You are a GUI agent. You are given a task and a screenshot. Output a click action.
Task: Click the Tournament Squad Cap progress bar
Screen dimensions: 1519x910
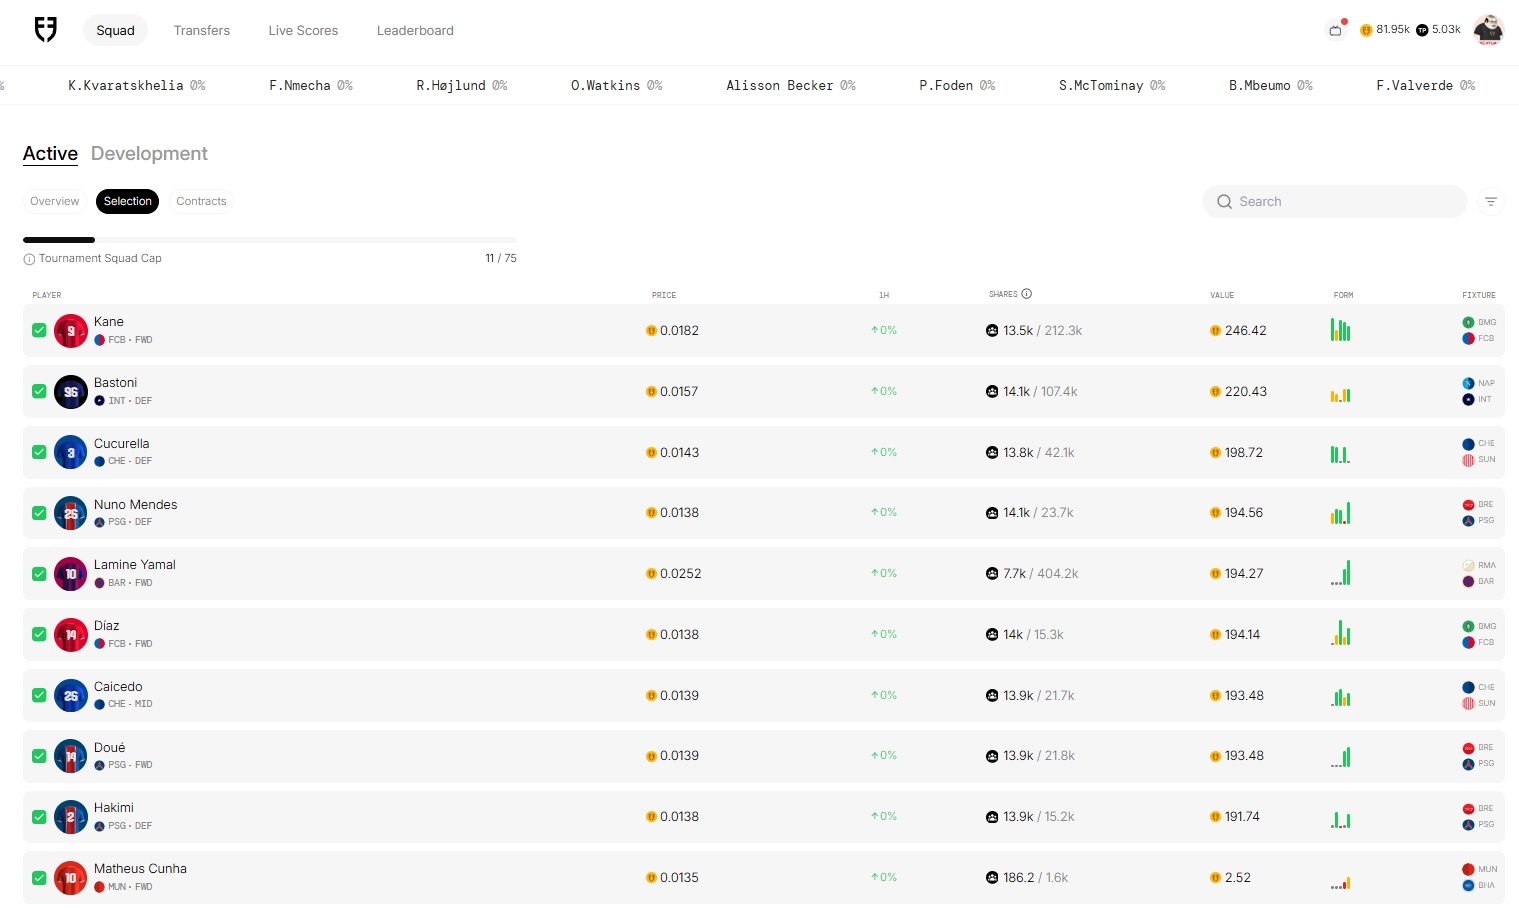[x=269, y=240]
